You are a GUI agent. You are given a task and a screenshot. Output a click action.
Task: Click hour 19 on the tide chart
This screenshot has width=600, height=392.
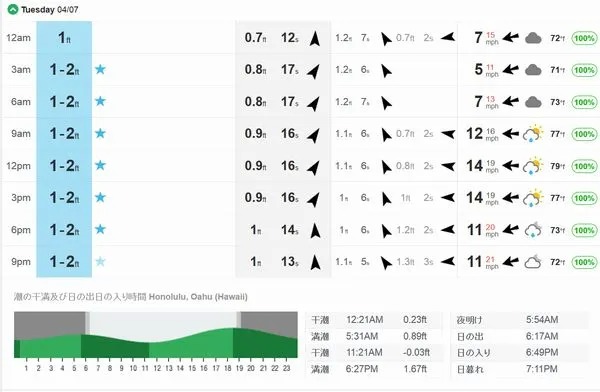click(240, 368)
